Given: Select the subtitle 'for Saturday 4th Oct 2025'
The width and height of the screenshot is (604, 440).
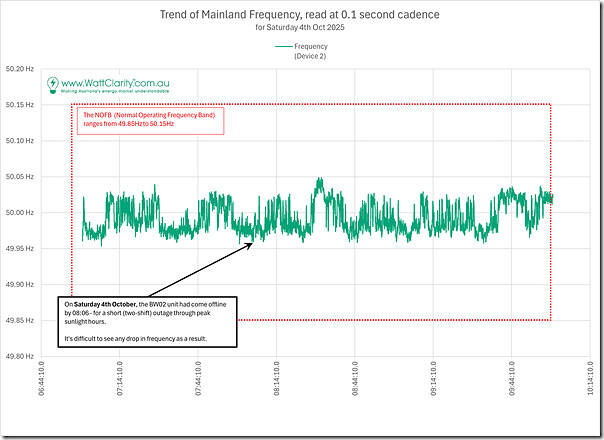Looking at the screenshot, I should tap(302, 28).
